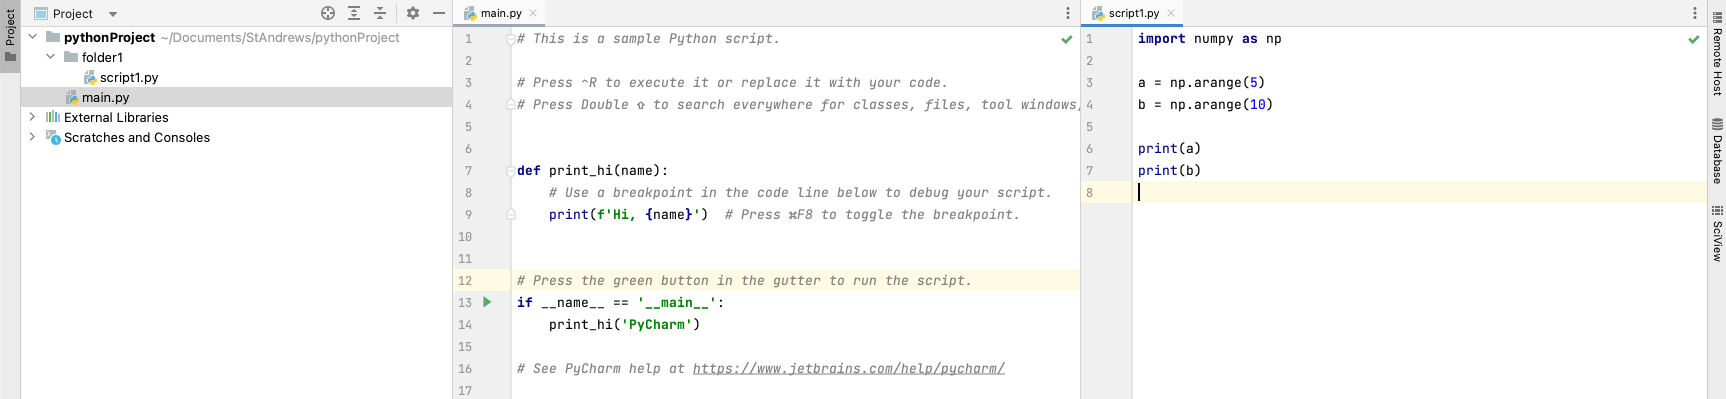This screenshot has width=1726, height=399.
Task: Click the green run arrow at line 13
Action: [x=487, y=302]
